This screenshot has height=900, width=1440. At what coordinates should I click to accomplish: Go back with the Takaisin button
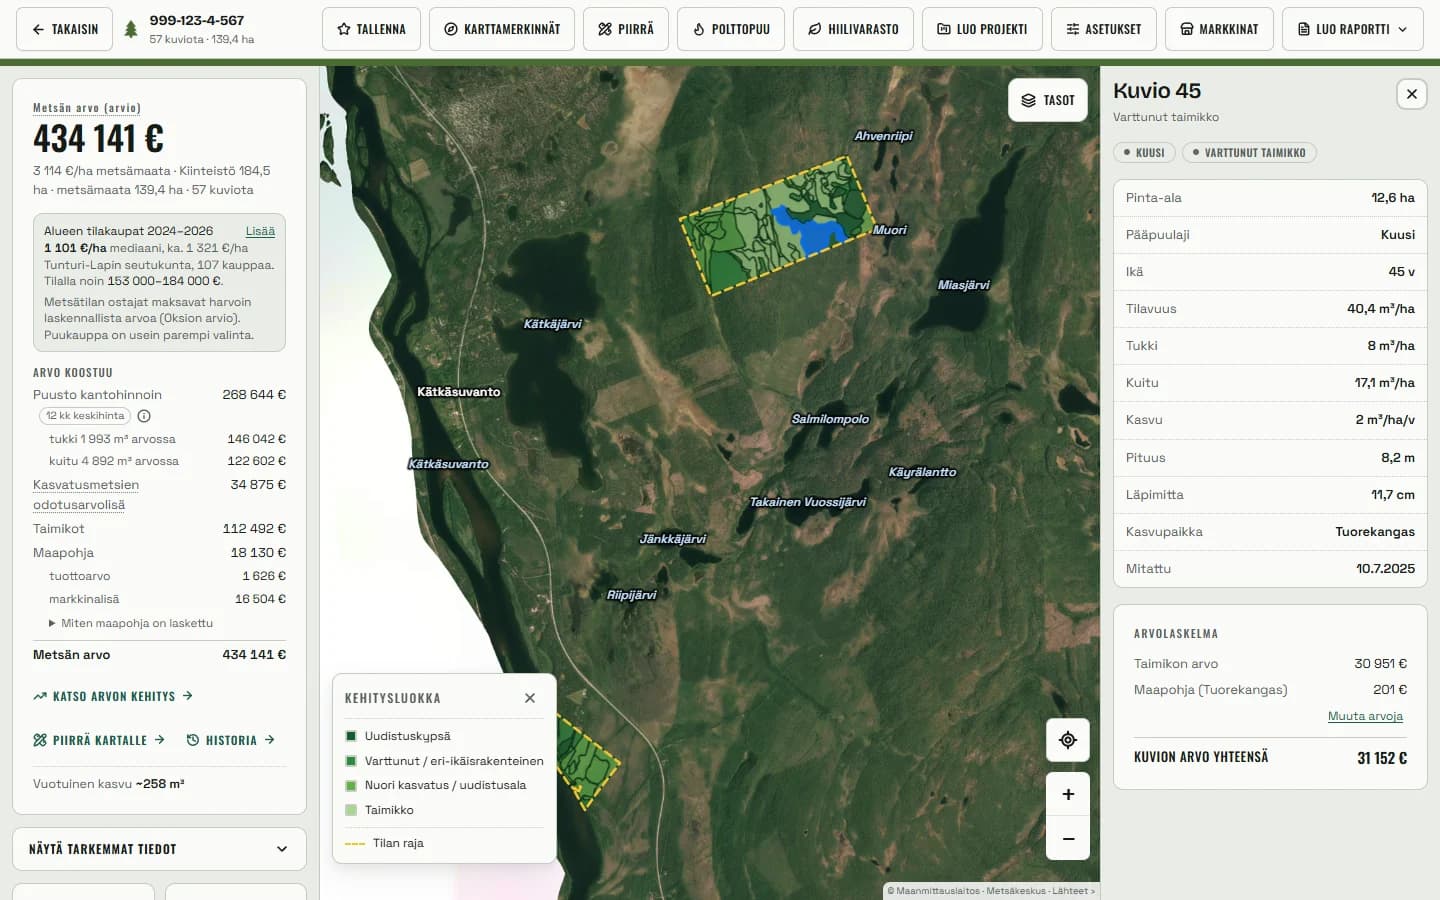pyautogui.click(x=64, y=29)
